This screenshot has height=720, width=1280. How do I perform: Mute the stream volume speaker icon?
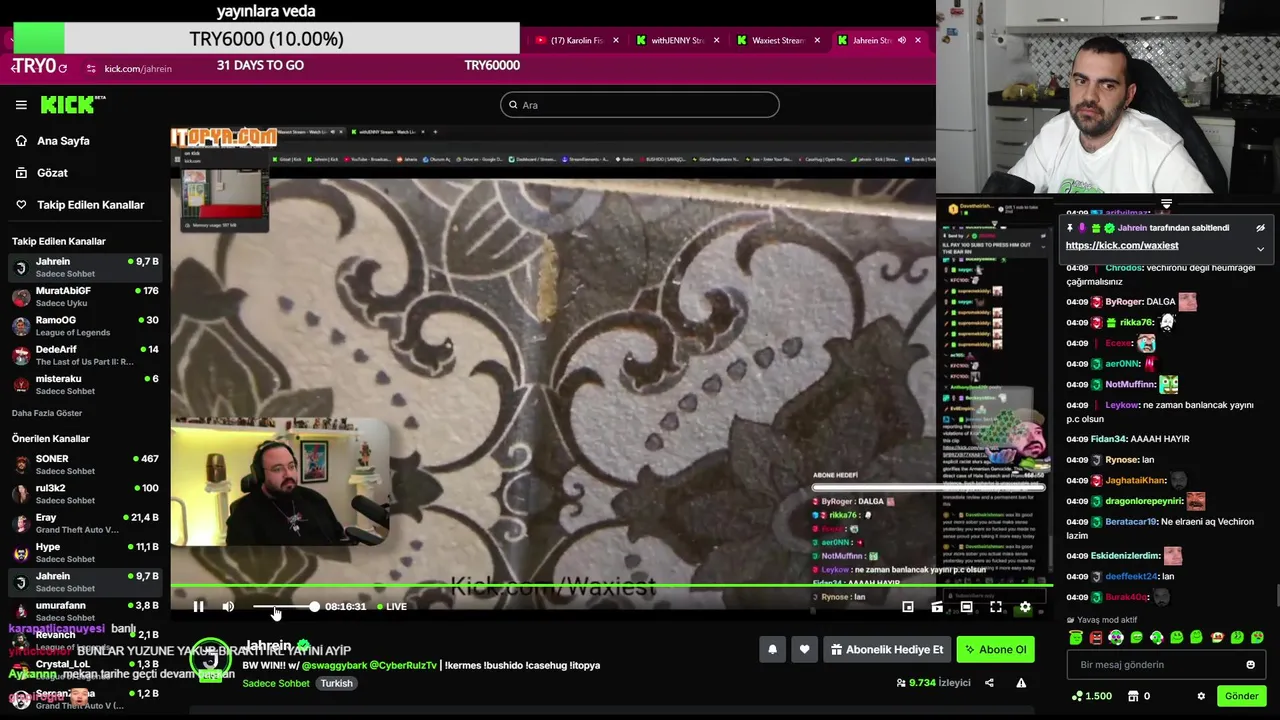pos(228,606)
